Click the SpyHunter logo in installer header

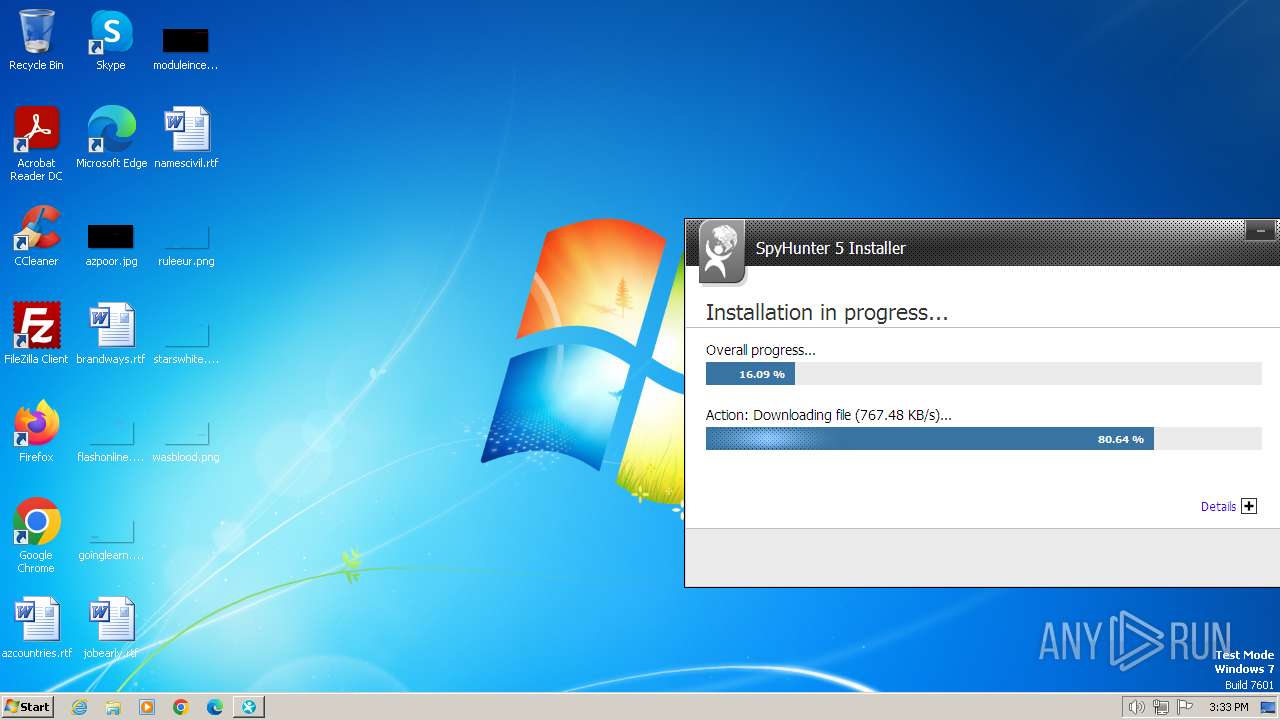(721, 251)
